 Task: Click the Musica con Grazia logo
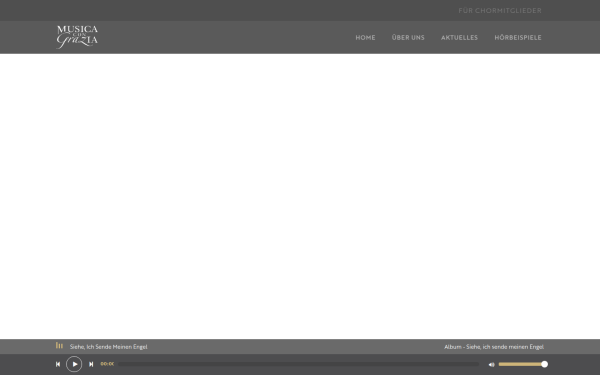77,37
